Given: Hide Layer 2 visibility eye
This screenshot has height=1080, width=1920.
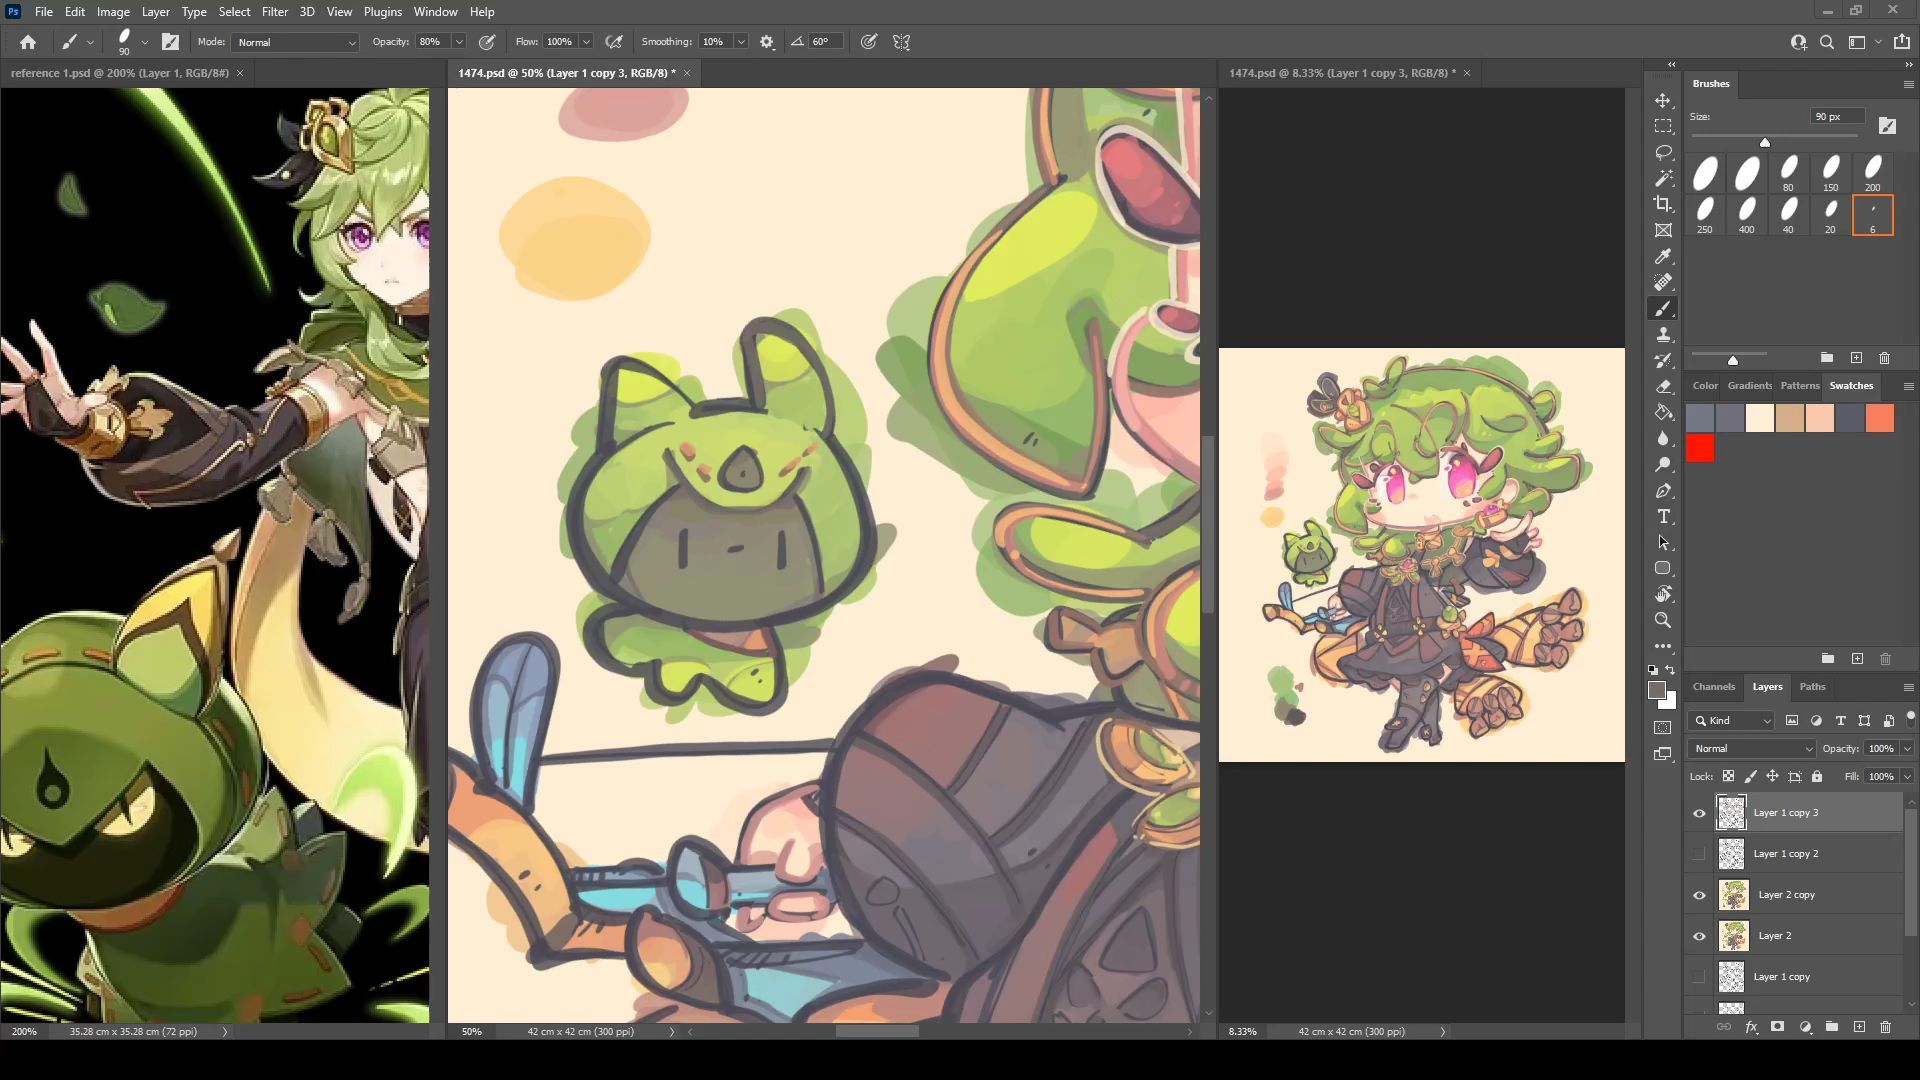Looking at the screenshot, I should pyautogui.click(x=1699, y=936).
